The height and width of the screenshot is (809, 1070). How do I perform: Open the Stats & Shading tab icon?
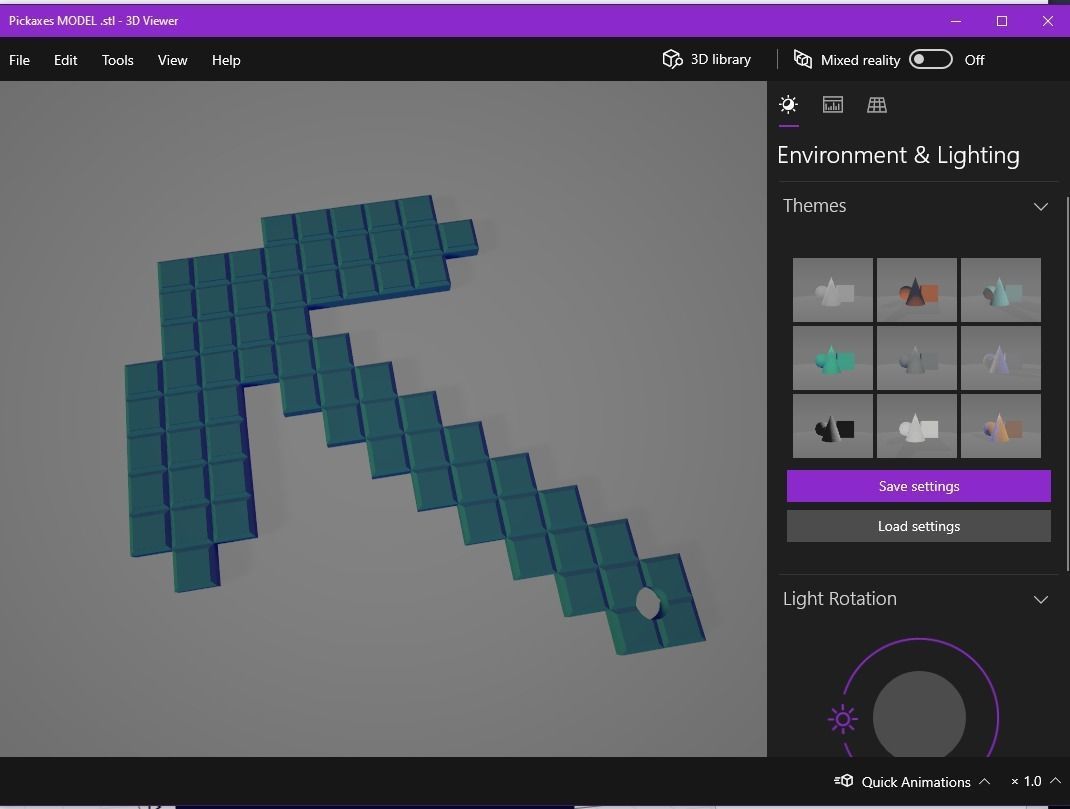coord(833,105)
